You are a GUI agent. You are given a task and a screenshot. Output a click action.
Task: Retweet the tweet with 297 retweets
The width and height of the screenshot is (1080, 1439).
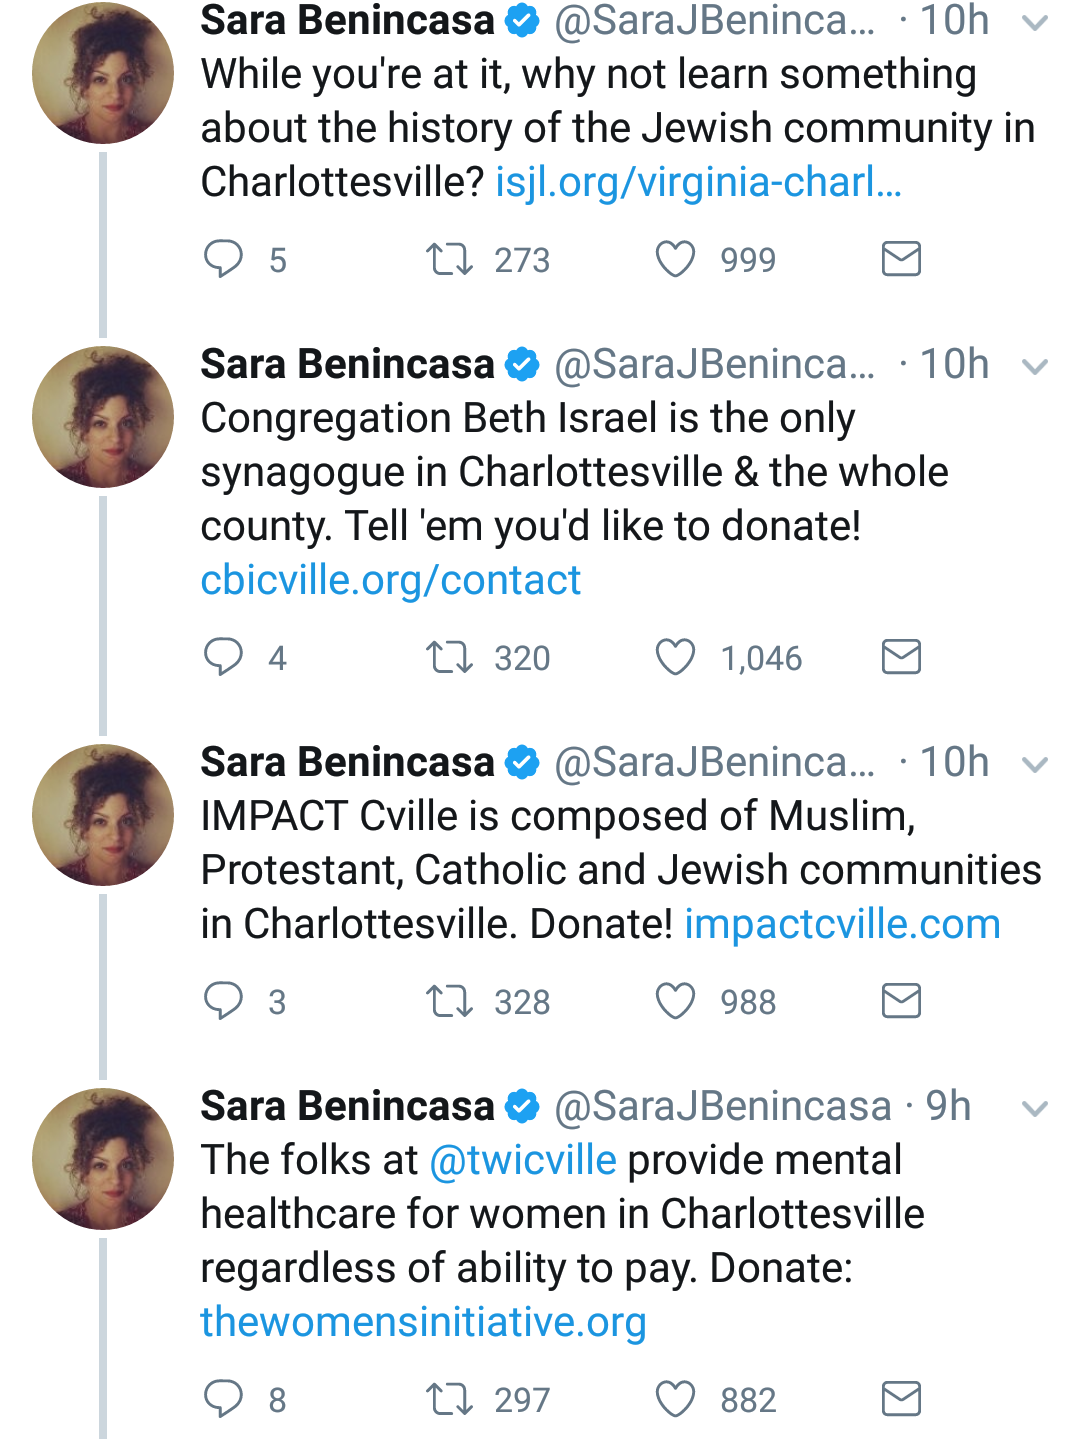pos(449,1399)
